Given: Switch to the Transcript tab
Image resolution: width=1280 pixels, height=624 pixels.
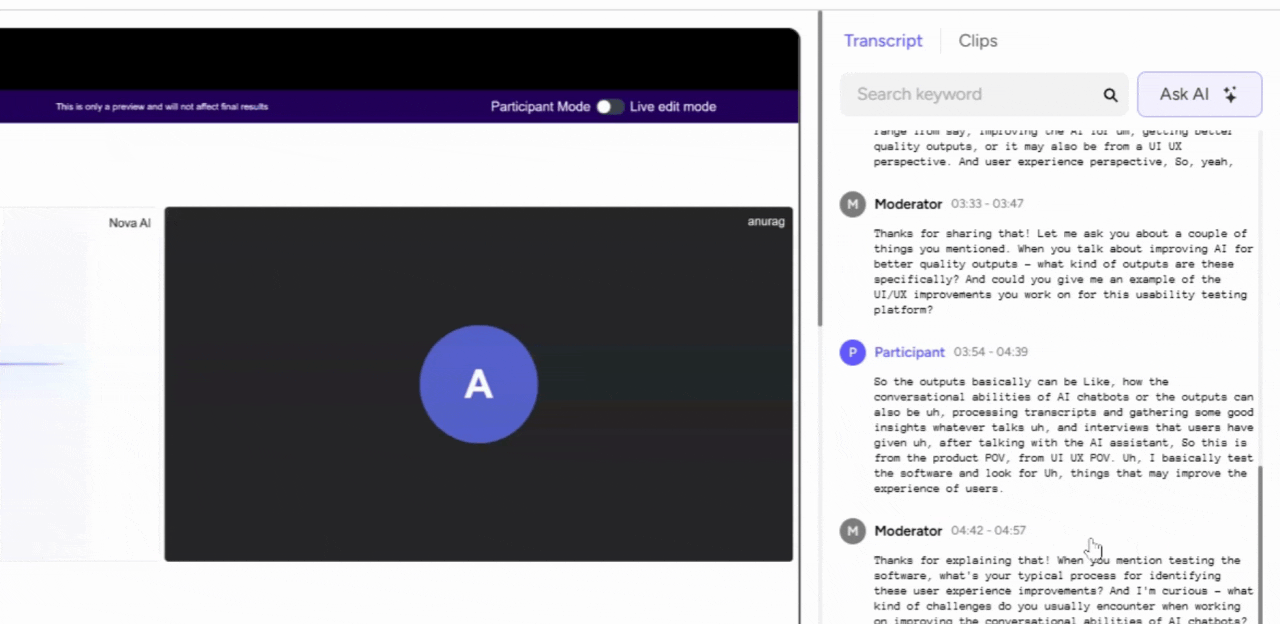Looking at the screenshot, I should [883, 40].
